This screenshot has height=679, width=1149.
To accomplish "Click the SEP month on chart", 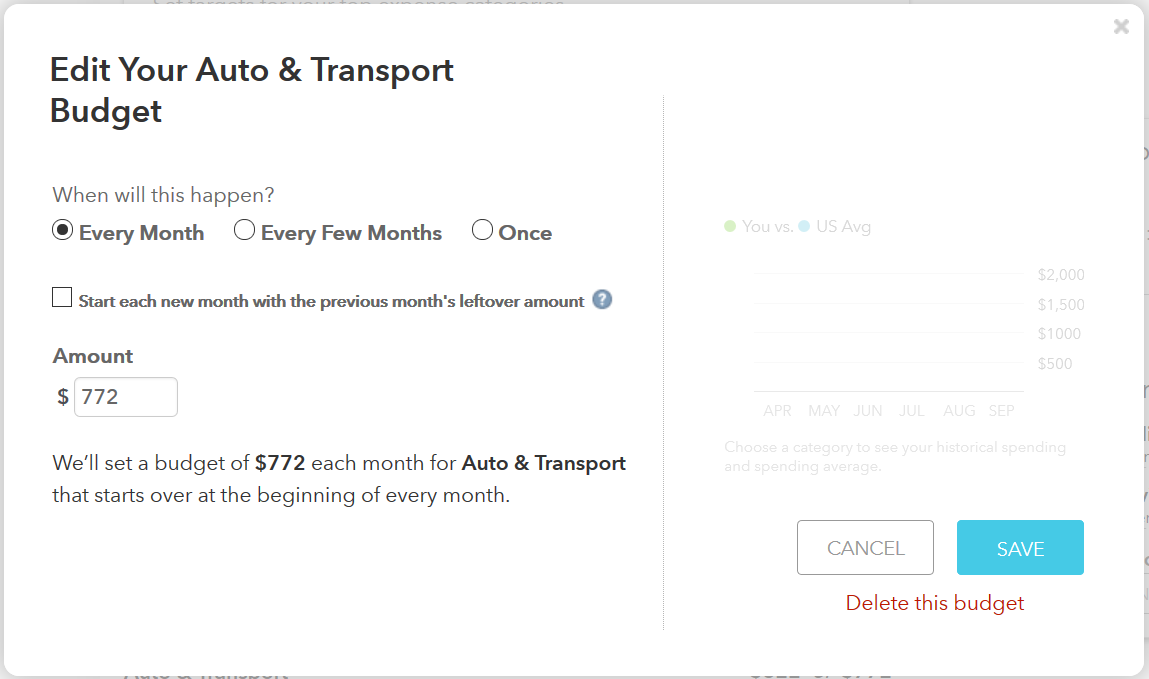I will click(x=1001, y=411).
